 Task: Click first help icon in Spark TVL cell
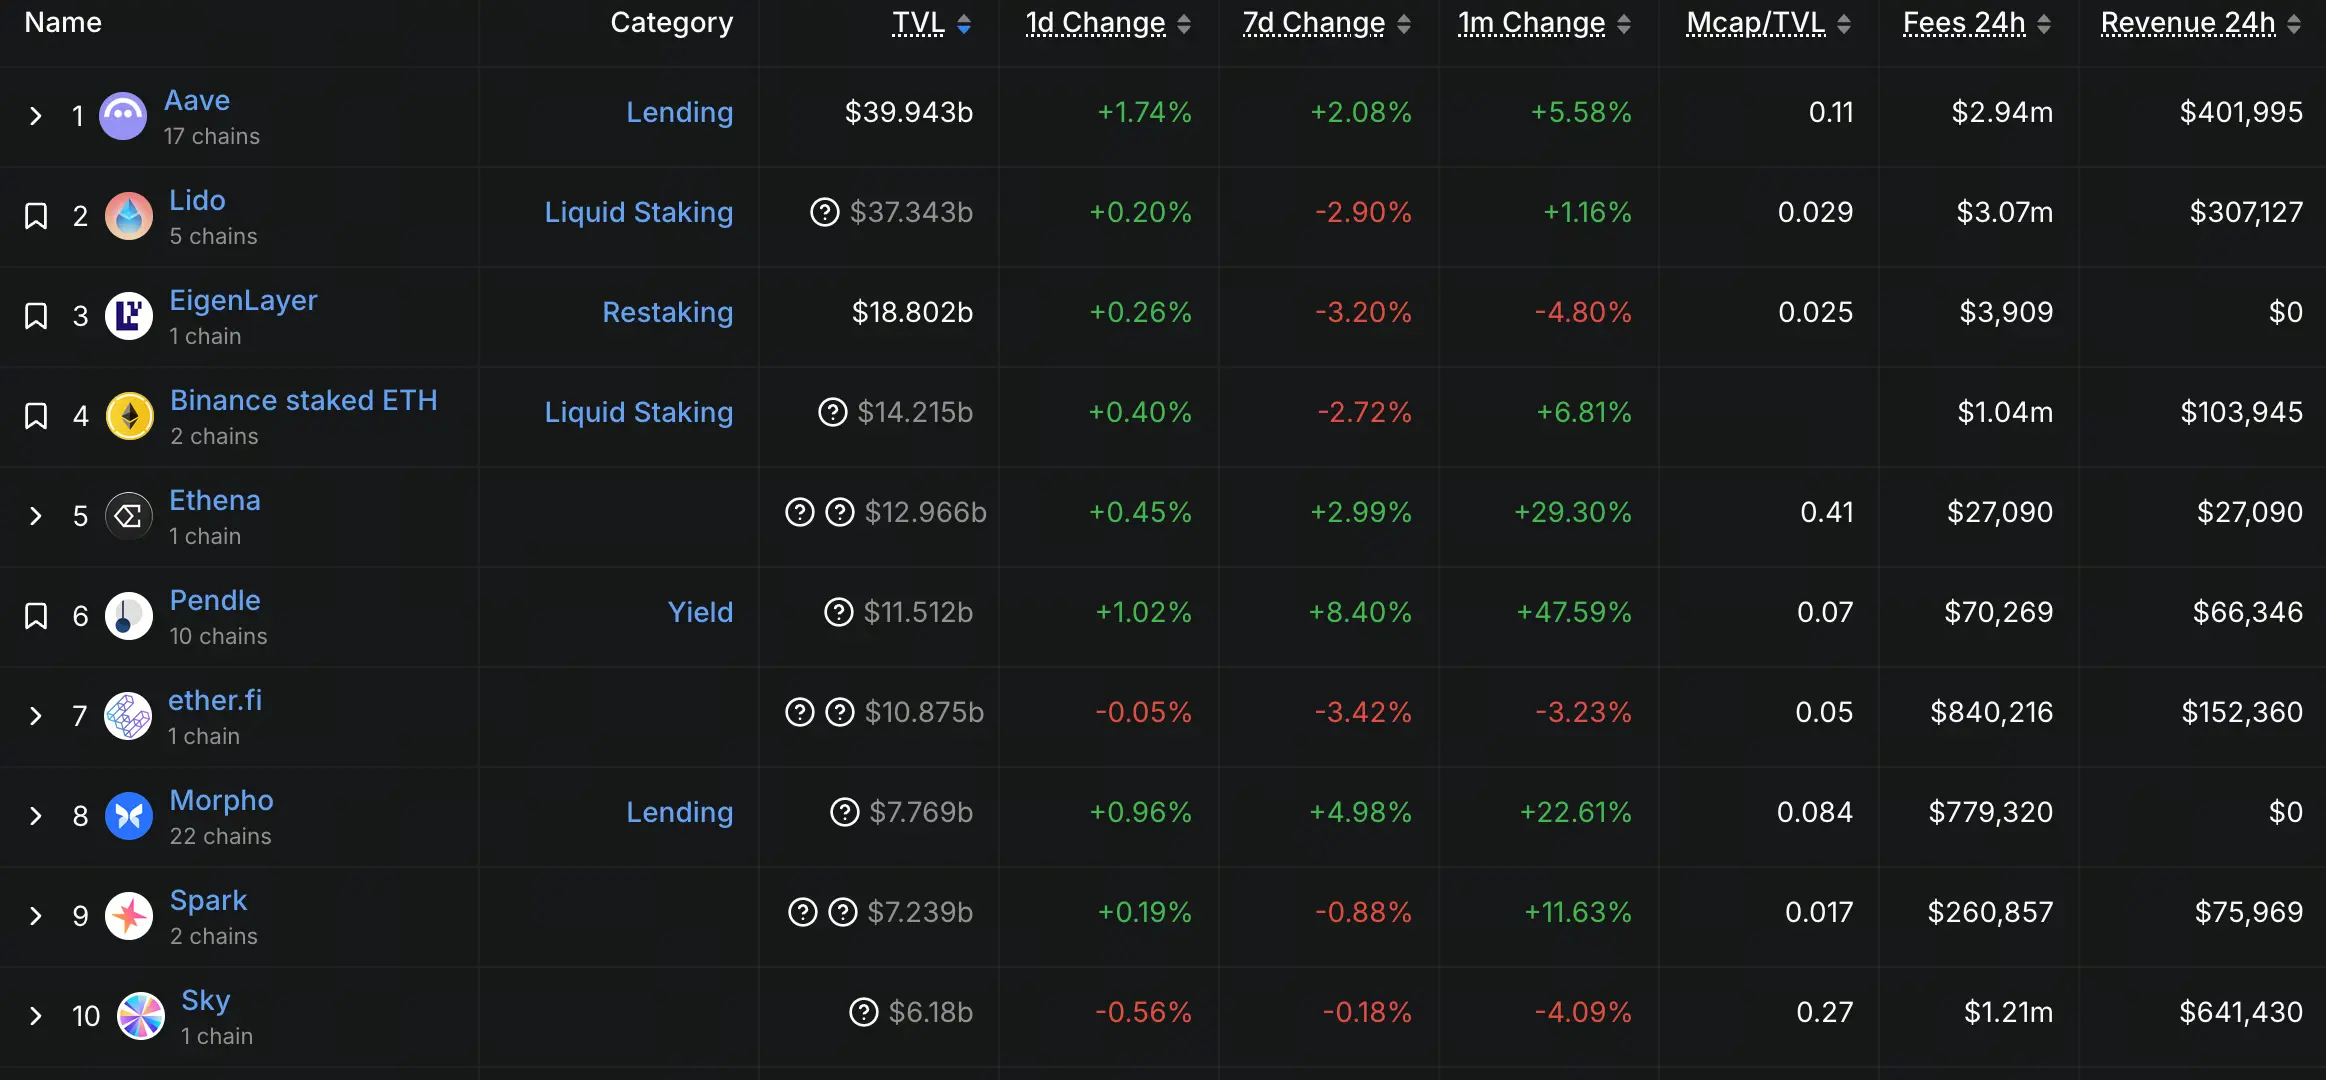coord(803,912)
